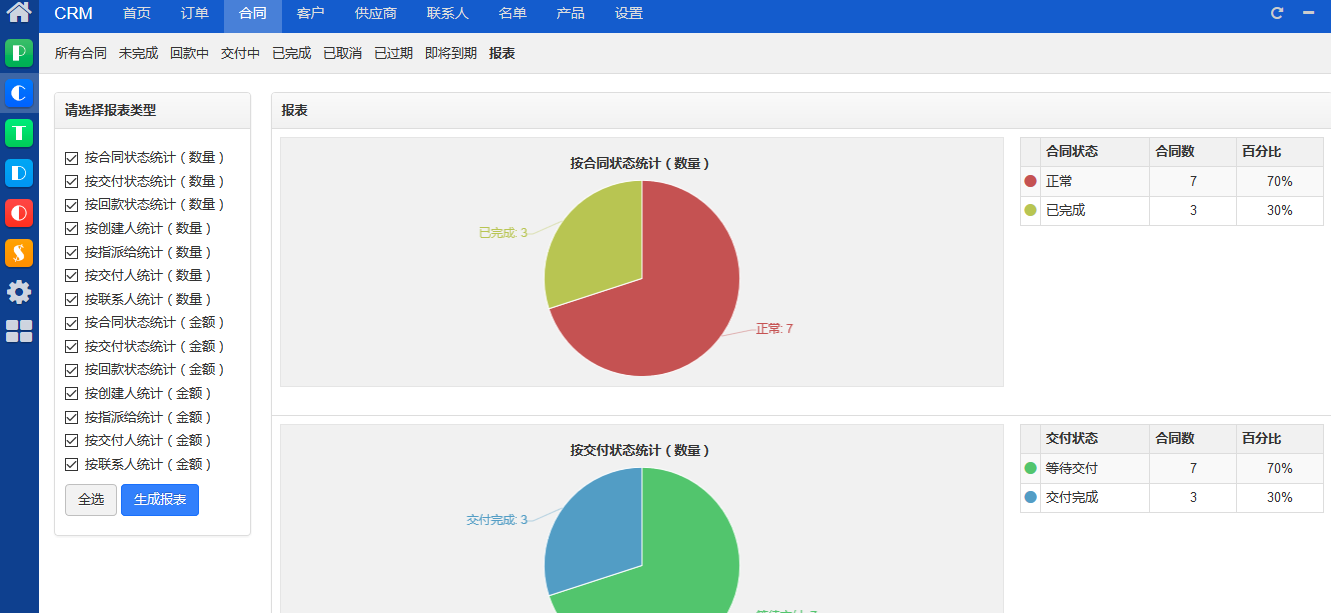Toggle 按交付状态统计（数量）checkbox
This screenshot has height=613, width=1331.
71,181
